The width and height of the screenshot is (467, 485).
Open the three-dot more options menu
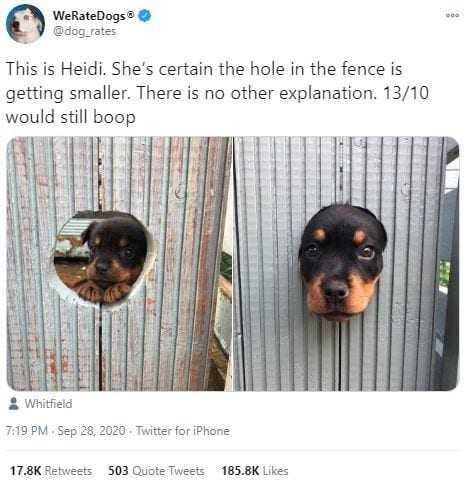(452, 15)
